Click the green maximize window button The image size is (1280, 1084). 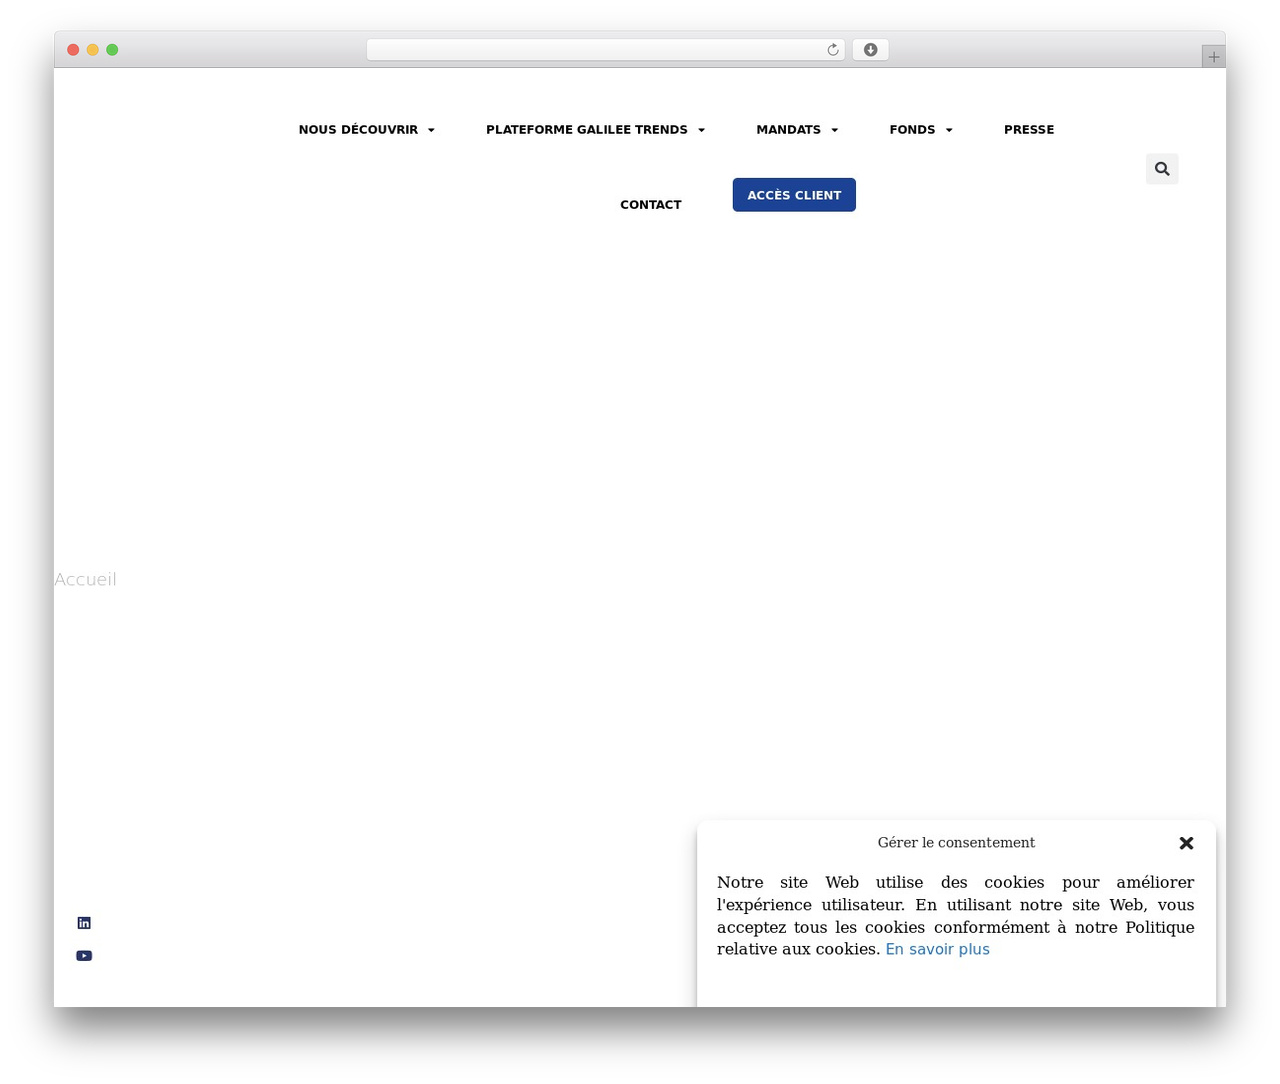(112, 50)
